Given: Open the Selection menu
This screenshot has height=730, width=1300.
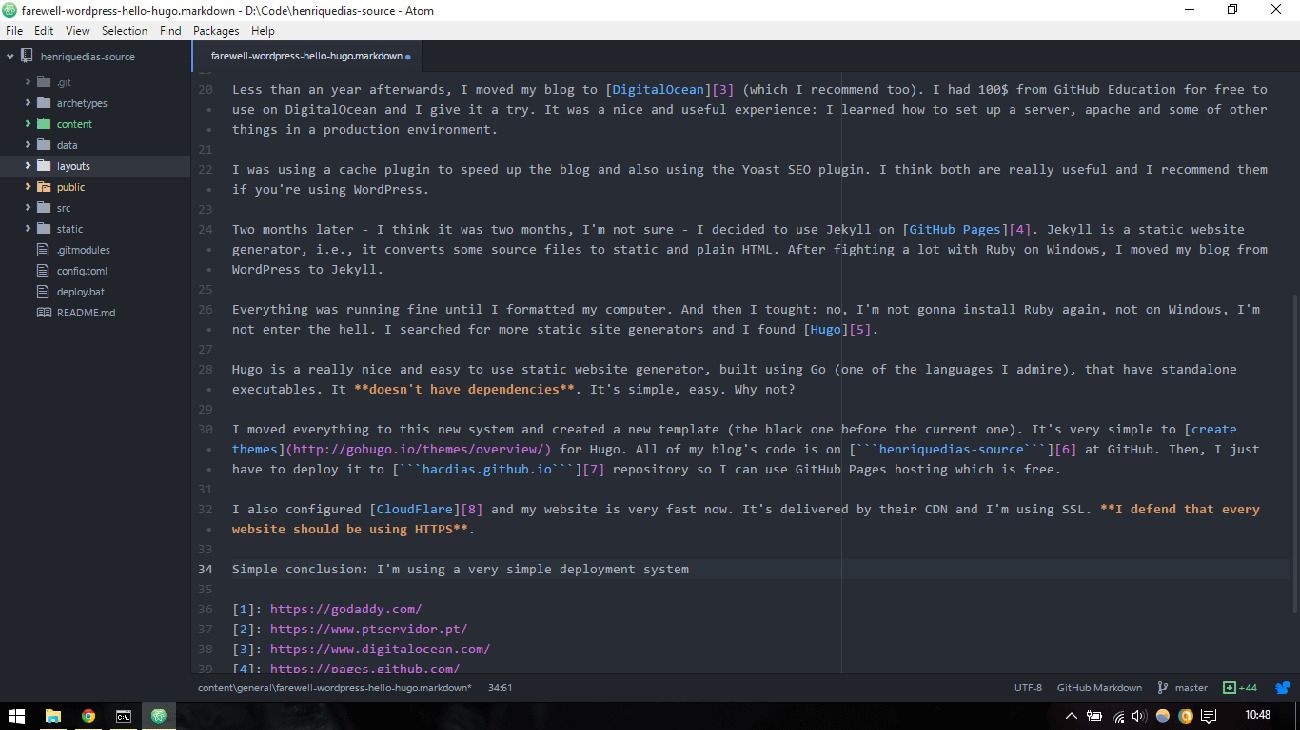Looking at the screenshot, I should click(125, 31).
